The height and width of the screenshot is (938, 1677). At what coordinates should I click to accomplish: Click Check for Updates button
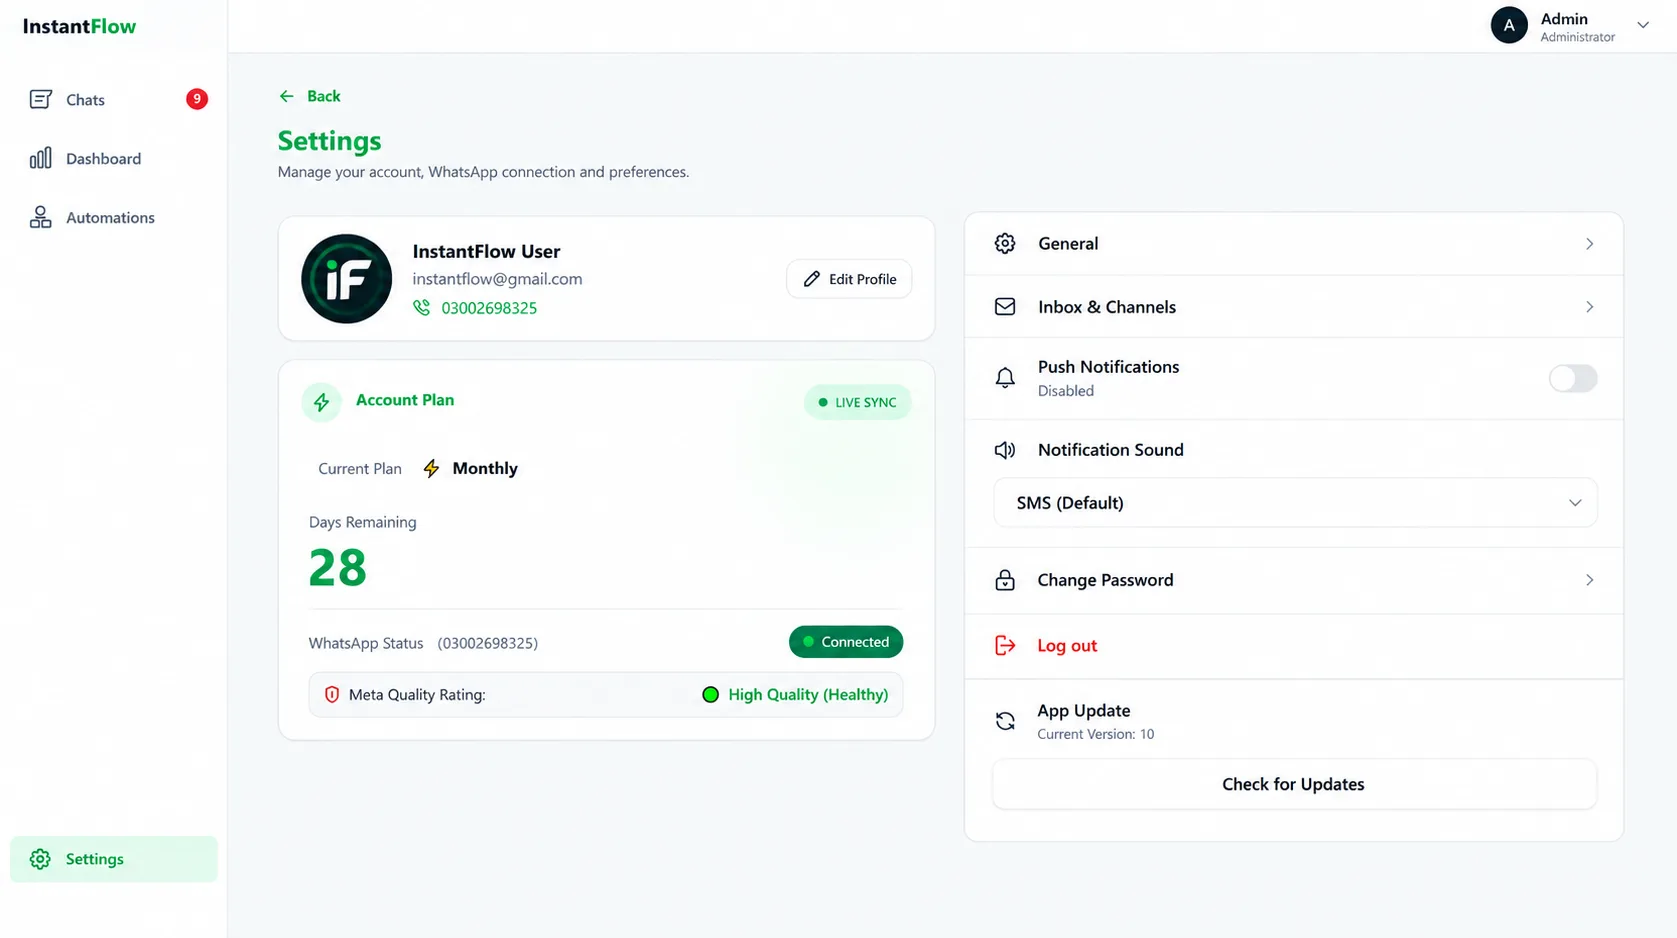pos(1294,784)
